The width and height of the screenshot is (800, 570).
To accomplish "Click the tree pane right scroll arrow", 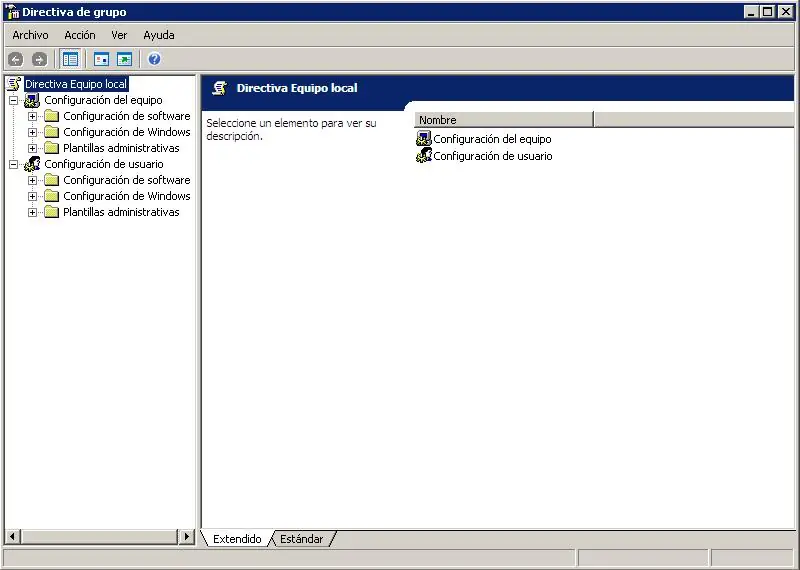I will pos(187,537).
